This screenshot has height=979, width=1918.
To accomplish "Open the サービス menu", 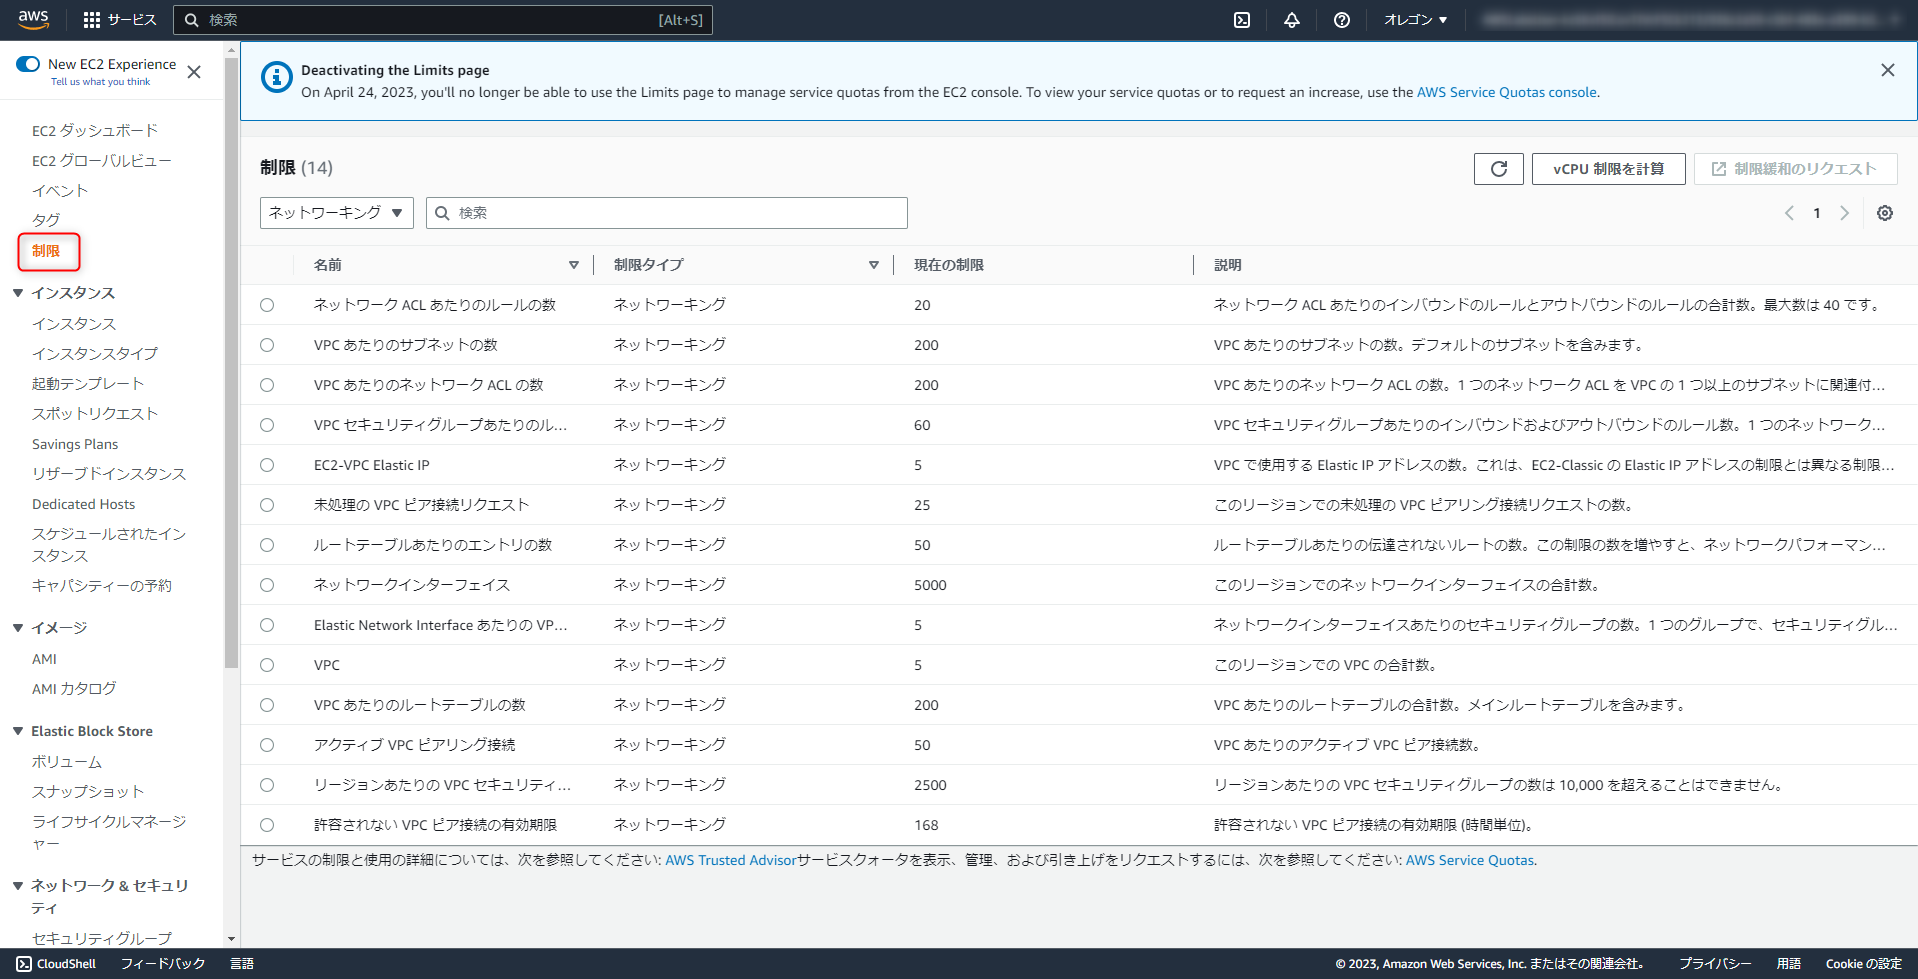I will tap(140, 18).
